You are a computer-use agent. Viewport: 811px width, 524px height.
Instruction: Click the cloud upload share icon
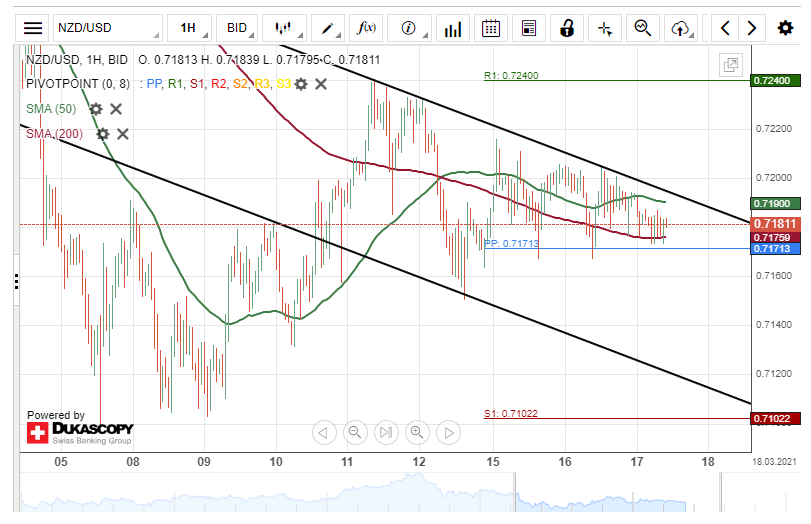tap(682, 28)
